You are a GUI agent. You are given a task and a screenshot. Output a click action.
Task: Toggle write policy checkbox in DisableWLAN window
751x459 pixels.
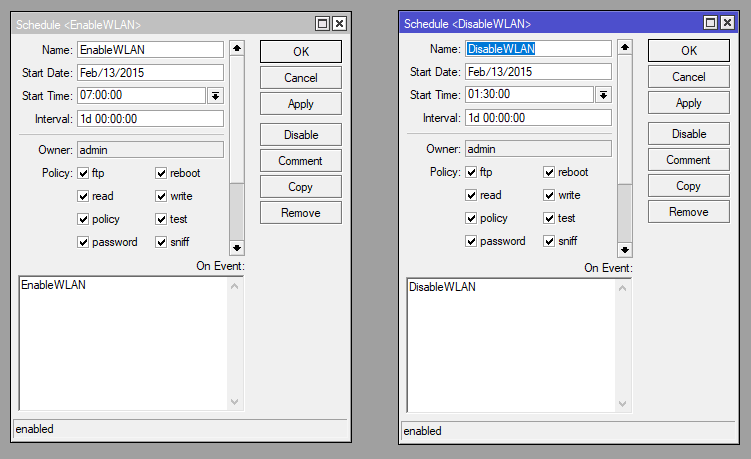coord(549,195)
